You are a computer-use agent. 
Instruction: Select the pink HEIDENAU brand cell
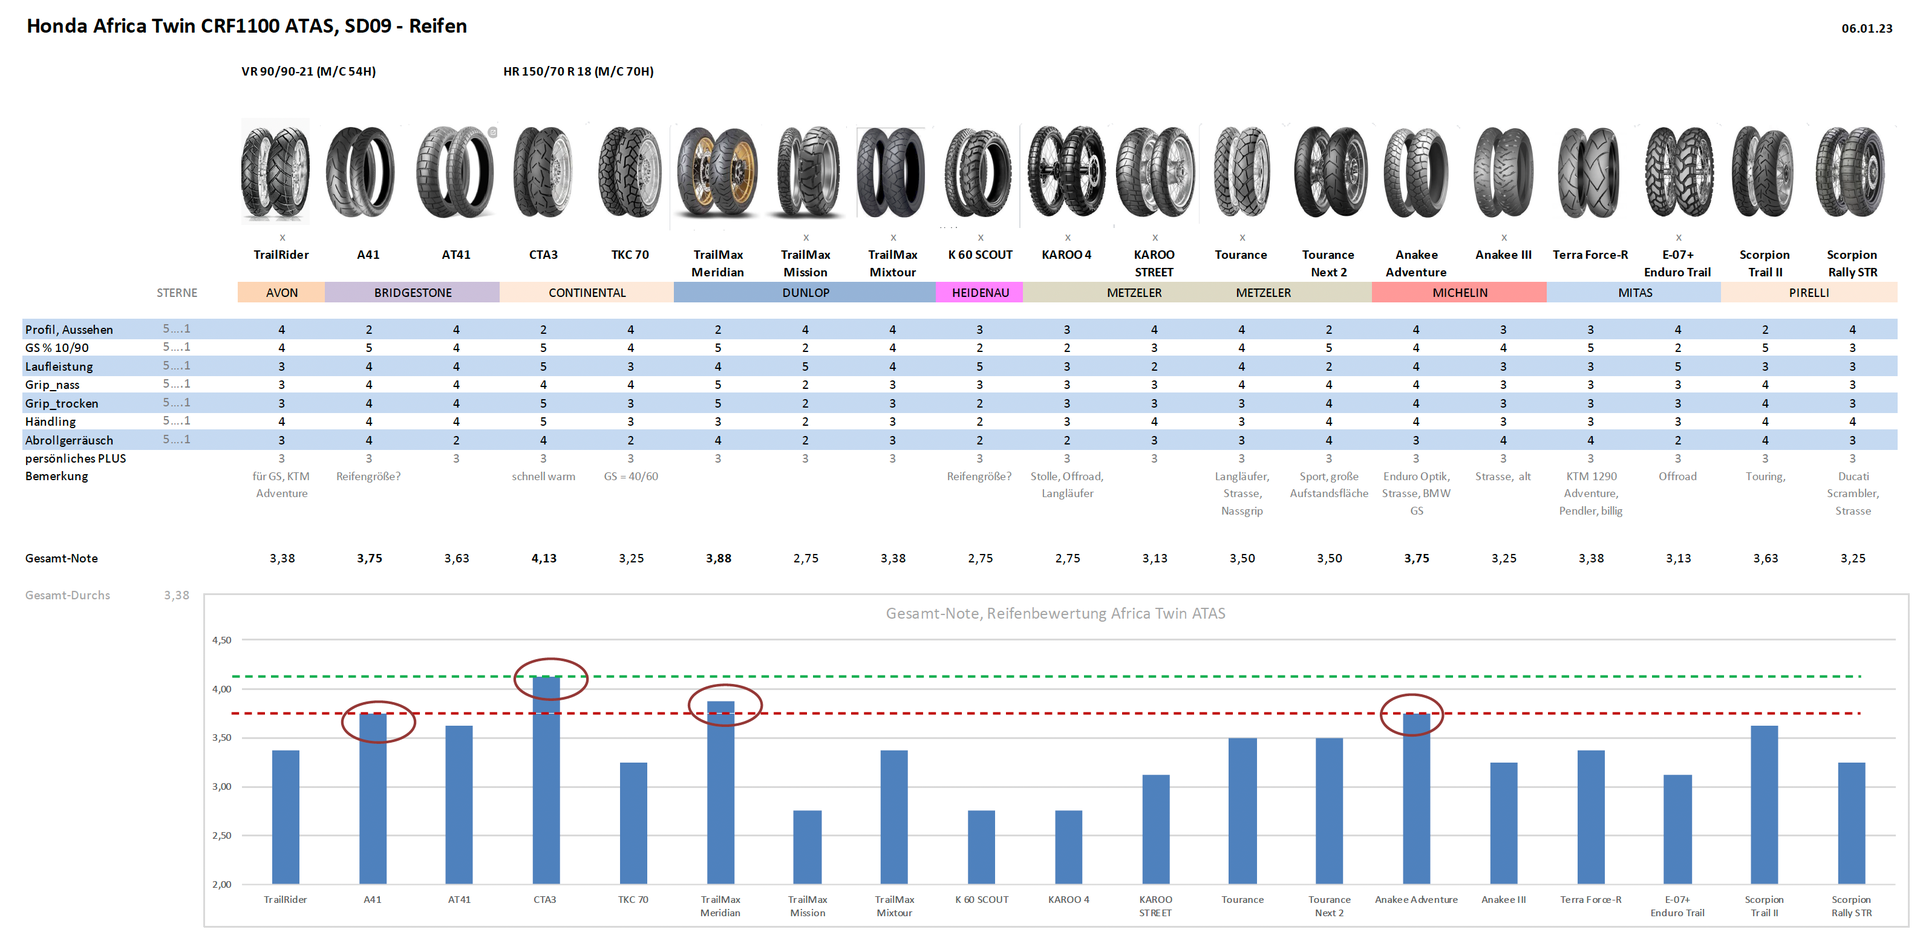click(x=979, y=293)
